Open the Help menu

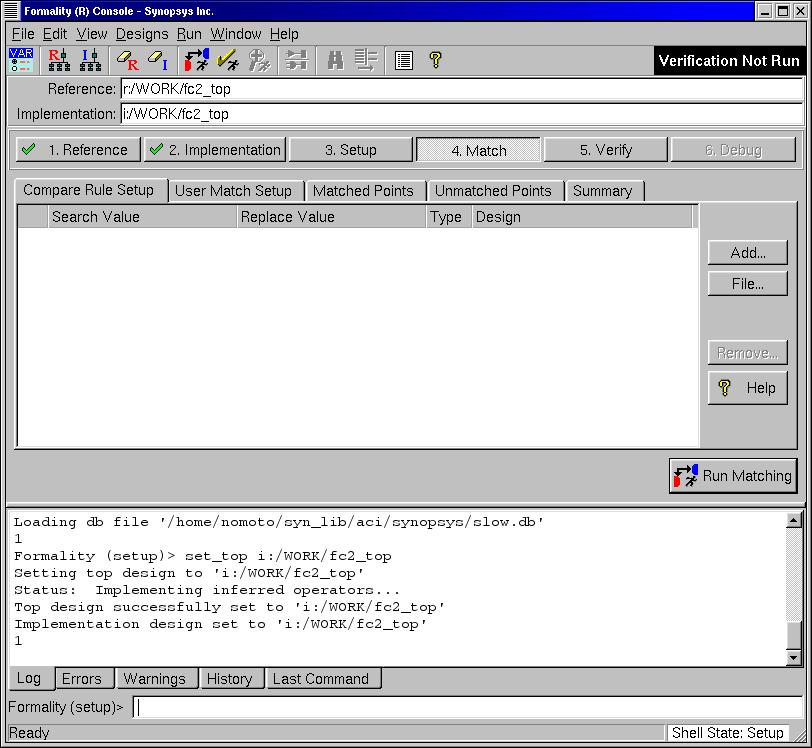tap(284, 34)
